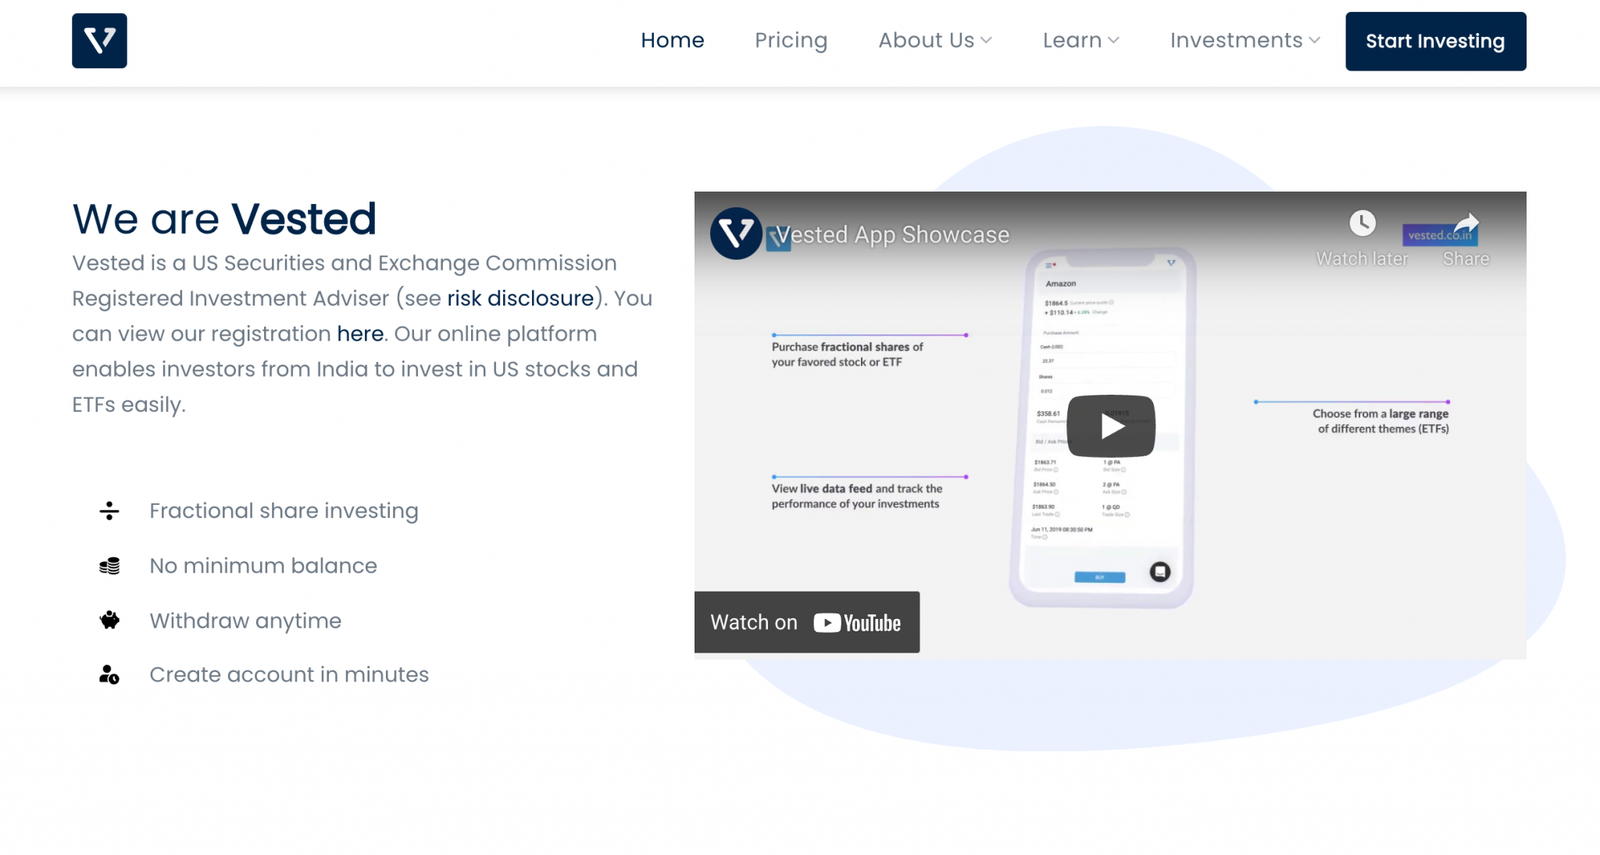
Task: Go to the Home nav item
Action: [672, 41]
